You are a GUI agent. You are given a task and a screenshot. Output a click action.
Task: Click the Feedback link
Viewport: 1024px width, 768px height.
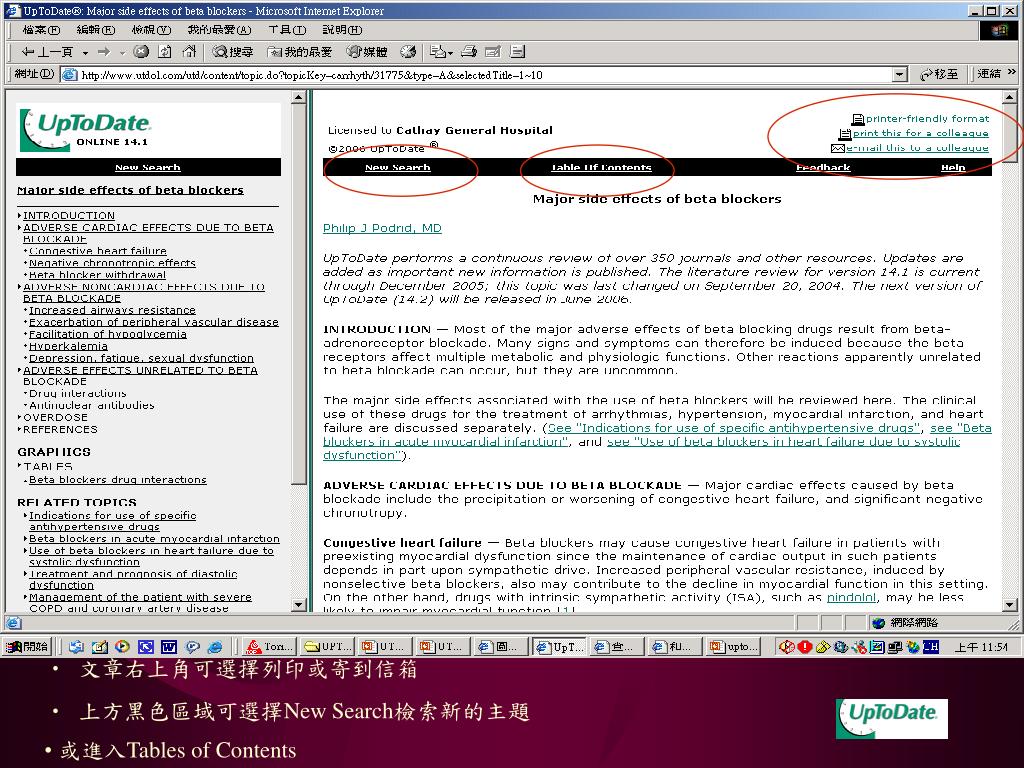823,168
